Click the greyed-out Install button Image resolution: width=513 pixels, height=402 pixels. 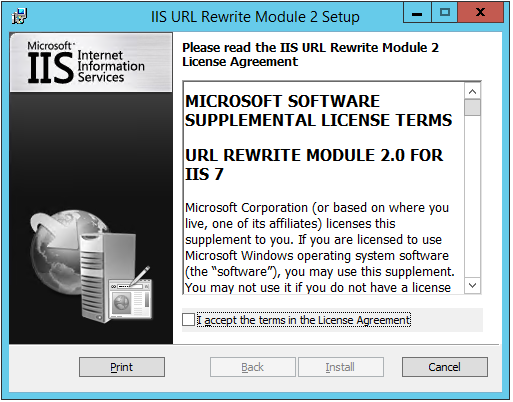click(341, 367)
